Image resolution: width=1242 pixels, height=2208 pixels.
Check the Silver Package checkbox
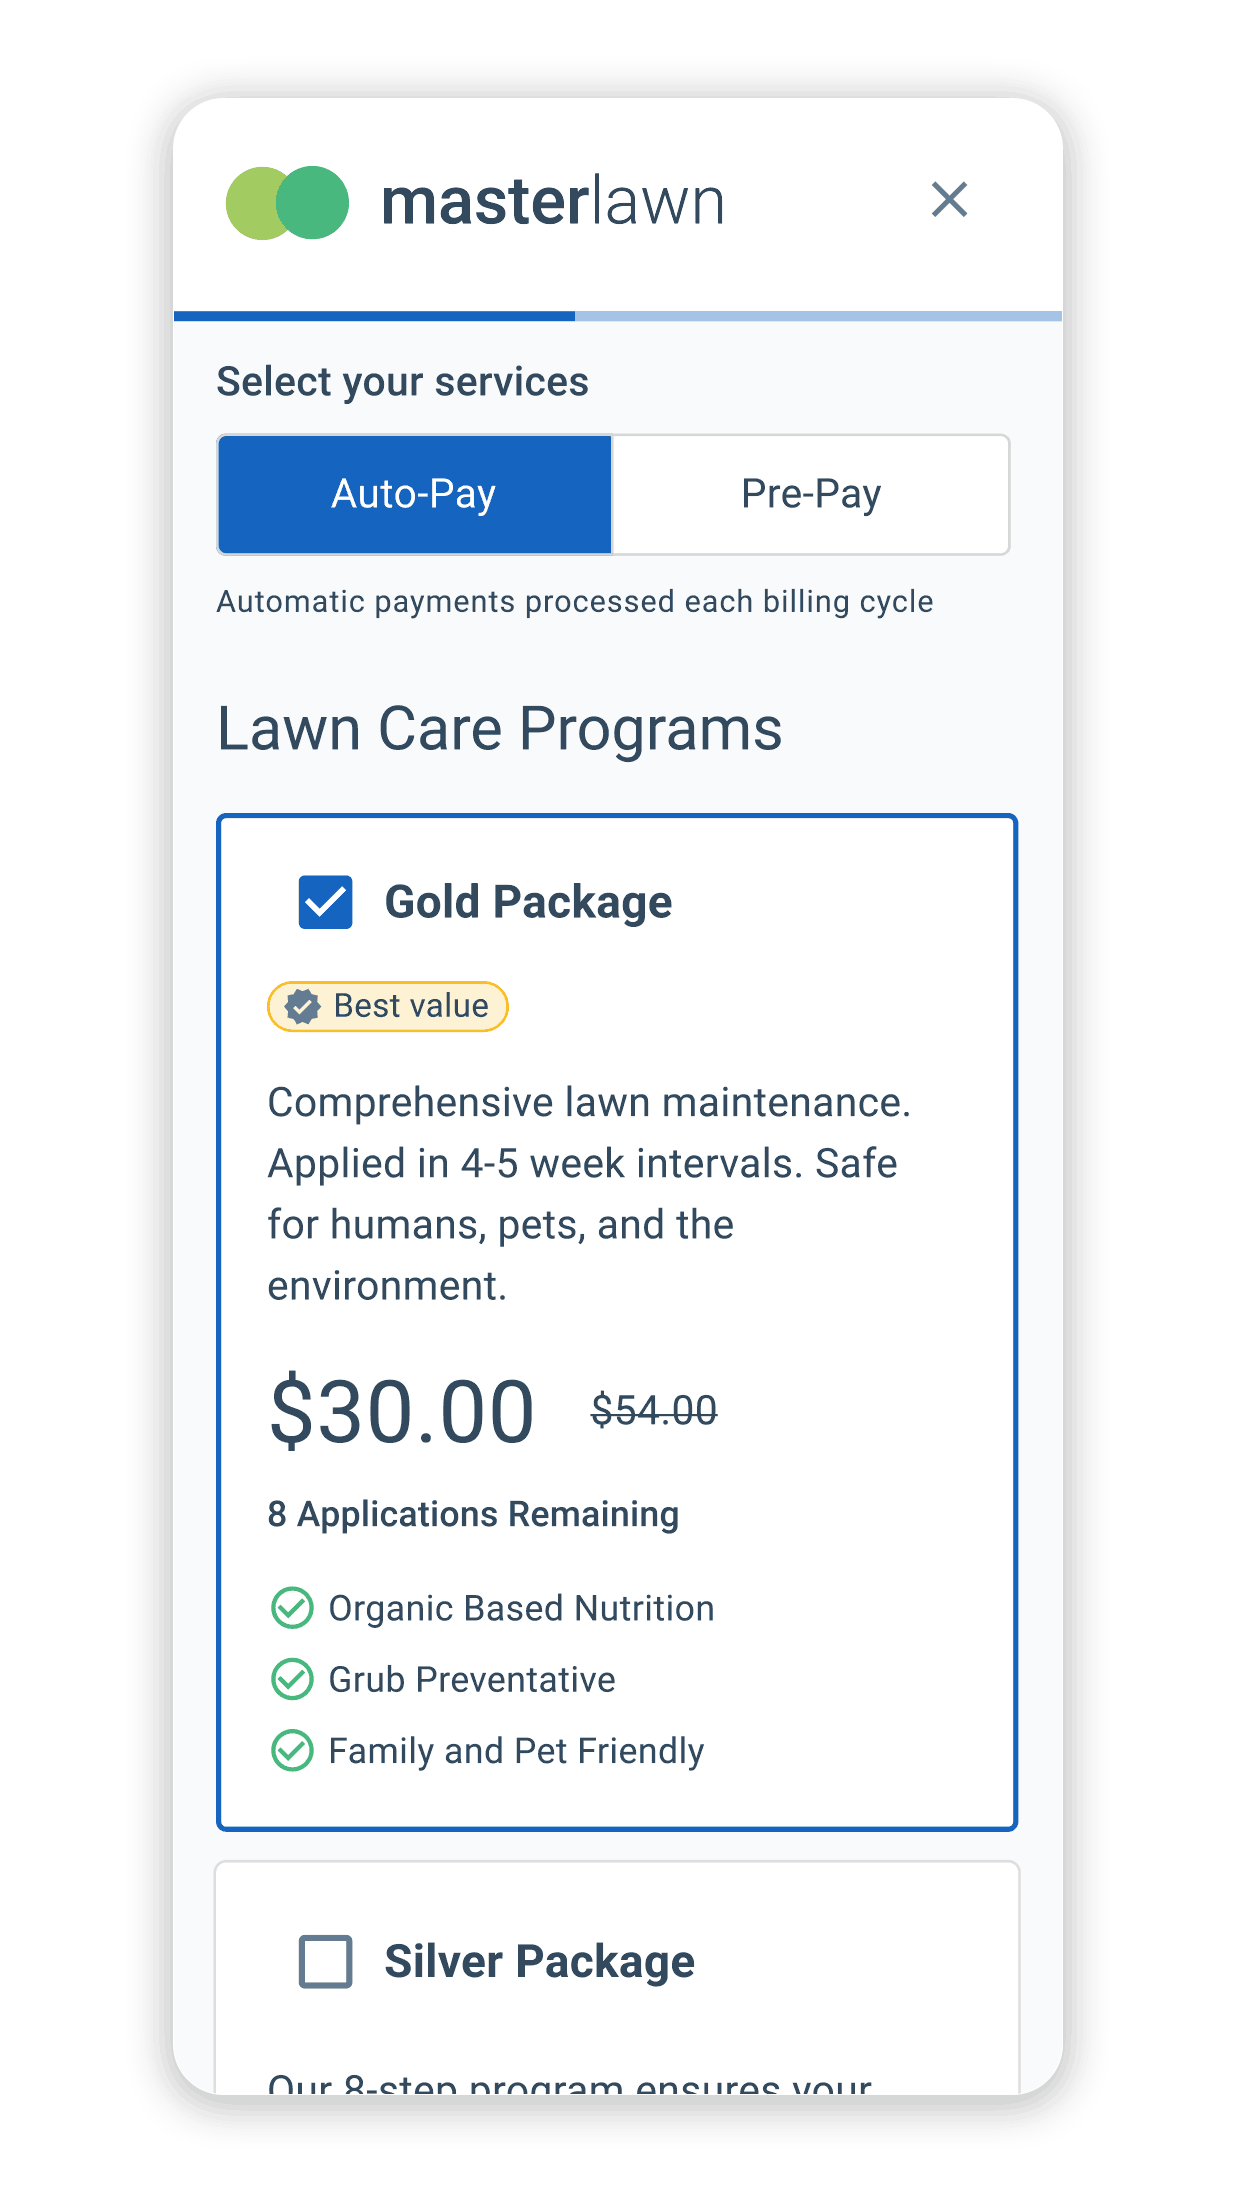pyautogui.click(x=326, y=1961)
